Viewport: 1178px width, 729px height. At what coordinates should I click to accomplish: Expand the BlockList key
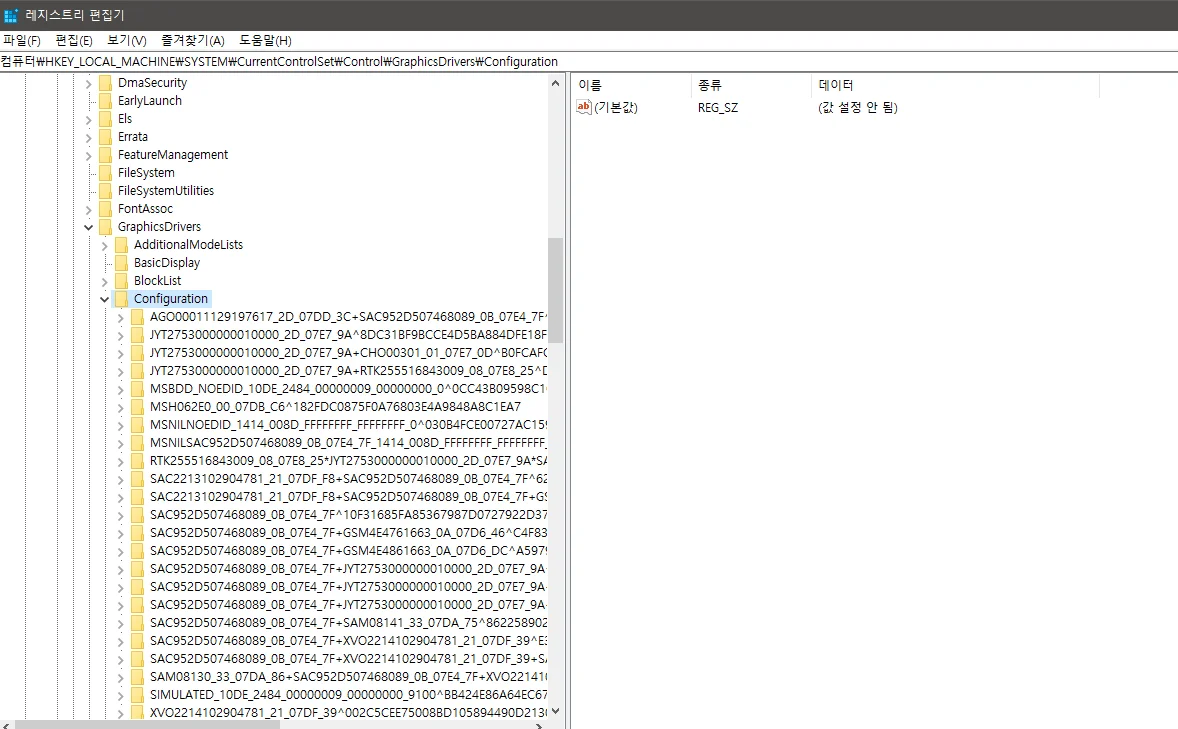tap(104, 282)
